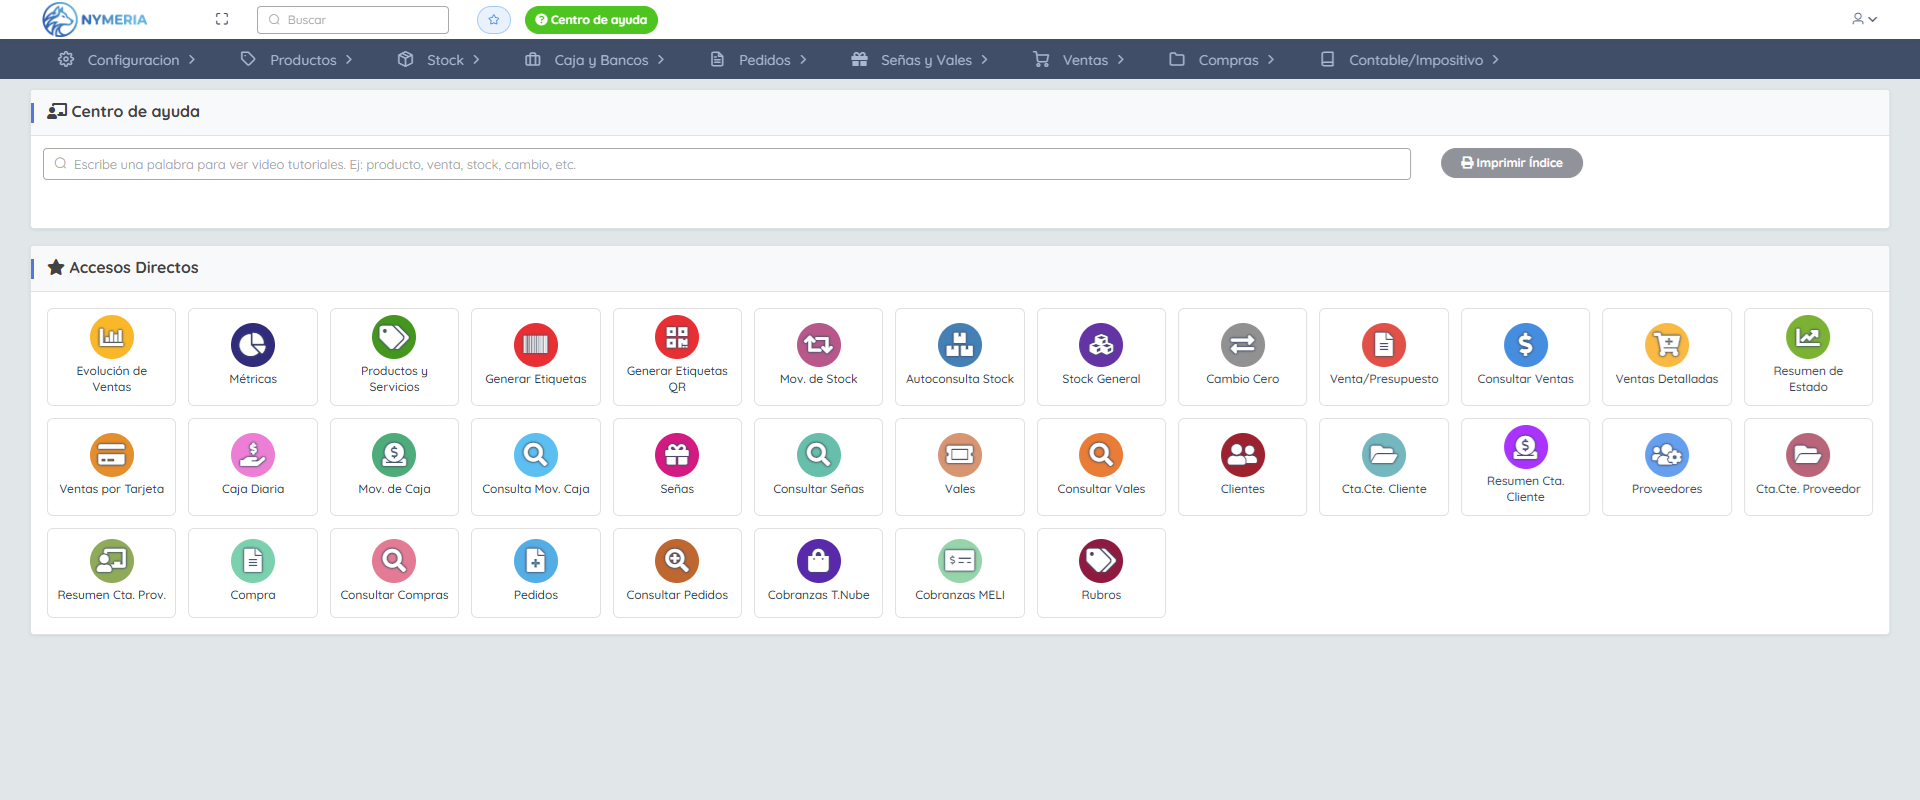Expand the Caja y Bancos menu
The width and height of the screenshot is (1920, 800).
click(595, 60)
